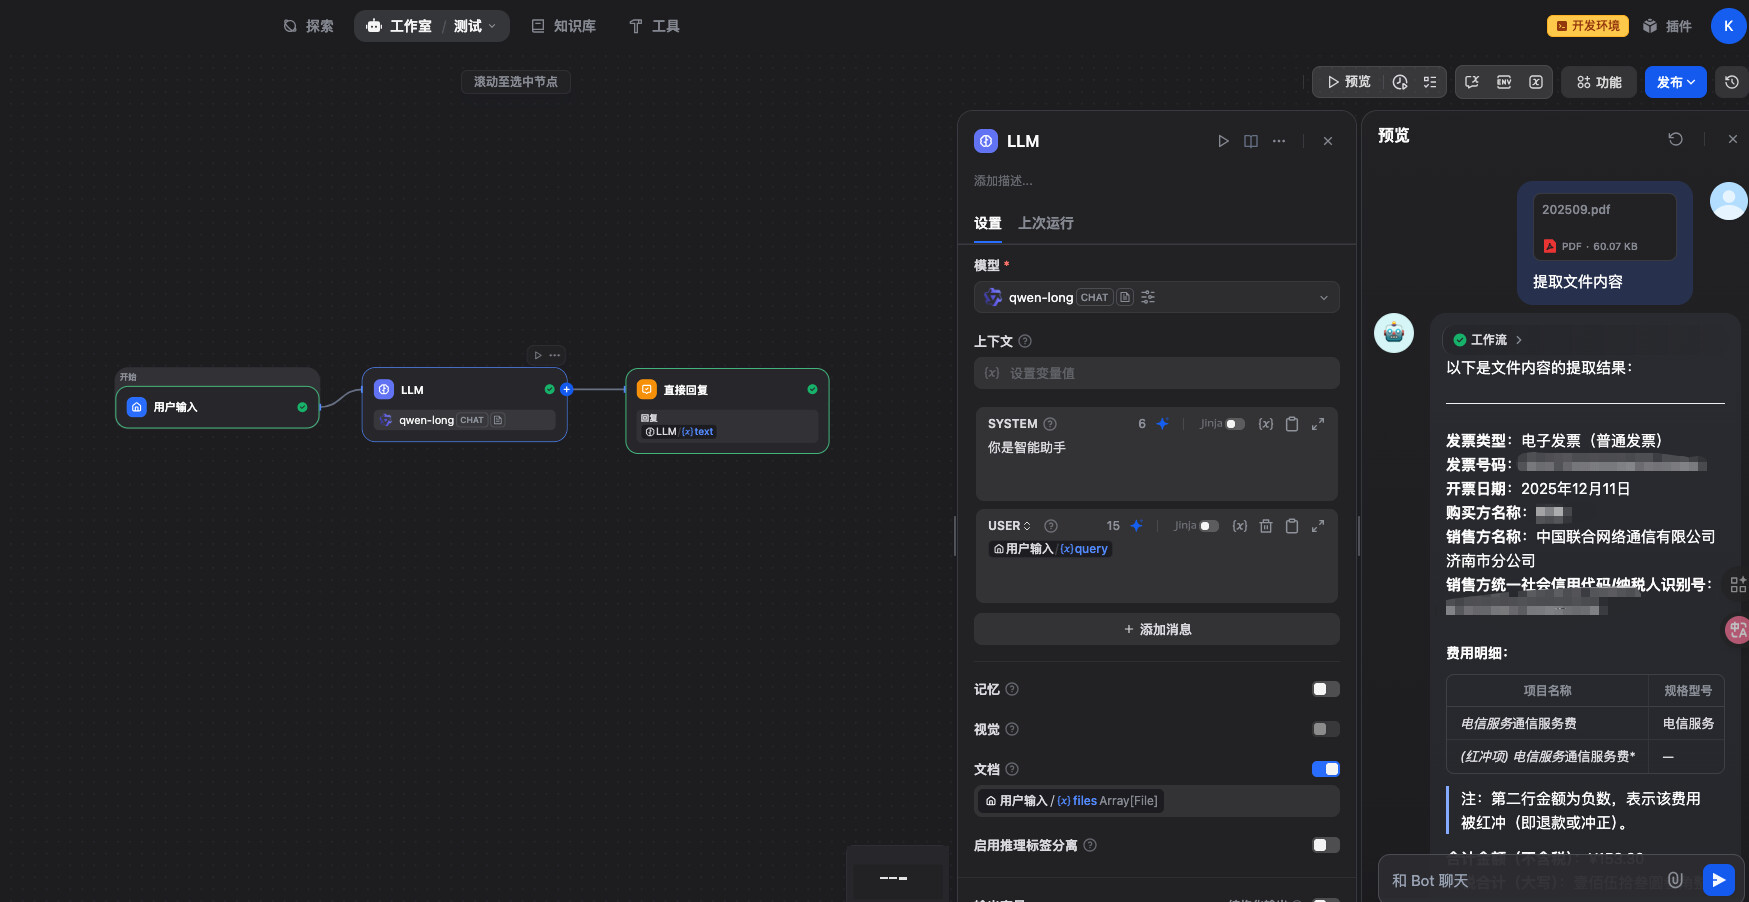This screenshot has width=1749, height=902.
Task: Focus the 和 Bot 聊天 chat input
Action: pyautogui.click(x=1526, y=880)
